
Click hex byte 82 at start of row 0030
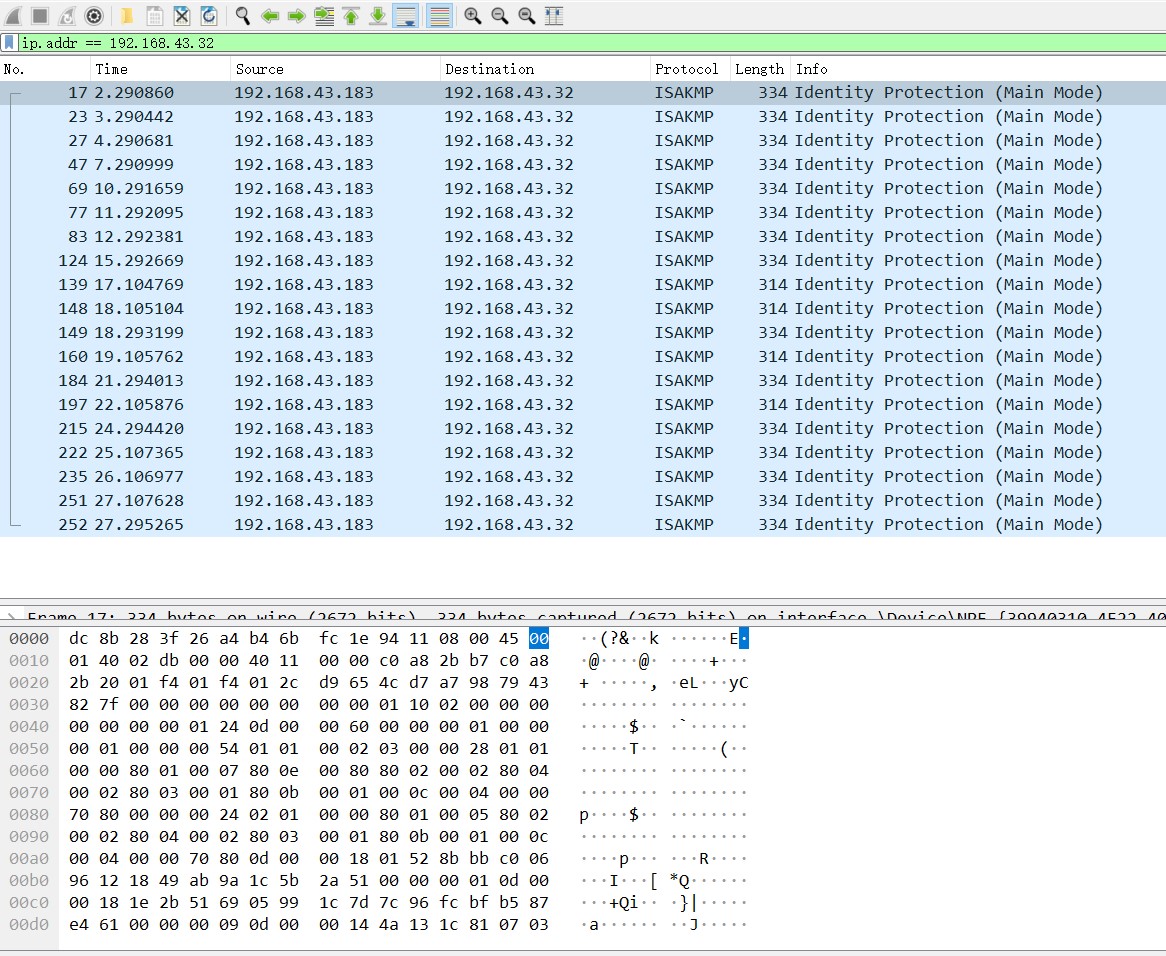[x=79, y=705]
